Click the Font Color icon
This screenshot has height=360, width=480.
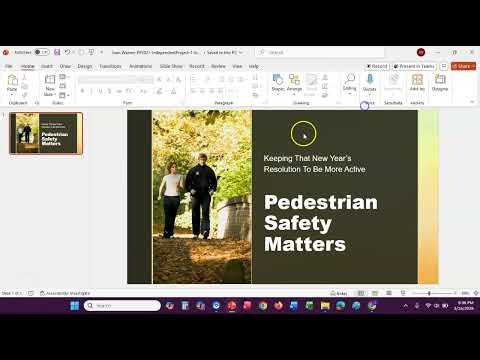point(173,91)
